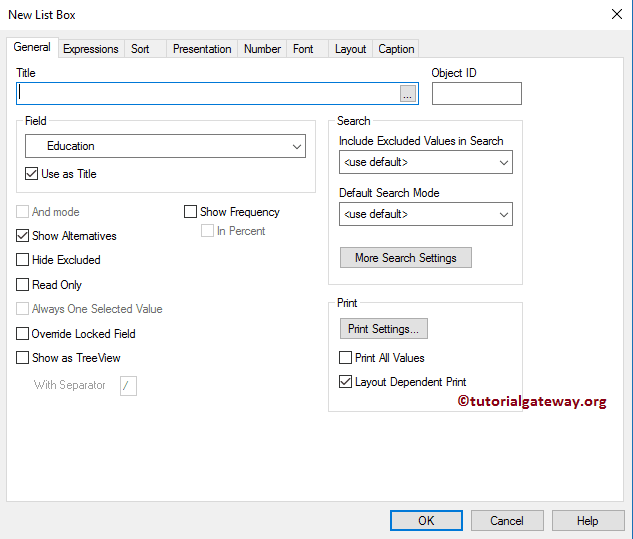Open Print Settings dialog
This screenshot has width=633, height=539.
click(384, 329)
